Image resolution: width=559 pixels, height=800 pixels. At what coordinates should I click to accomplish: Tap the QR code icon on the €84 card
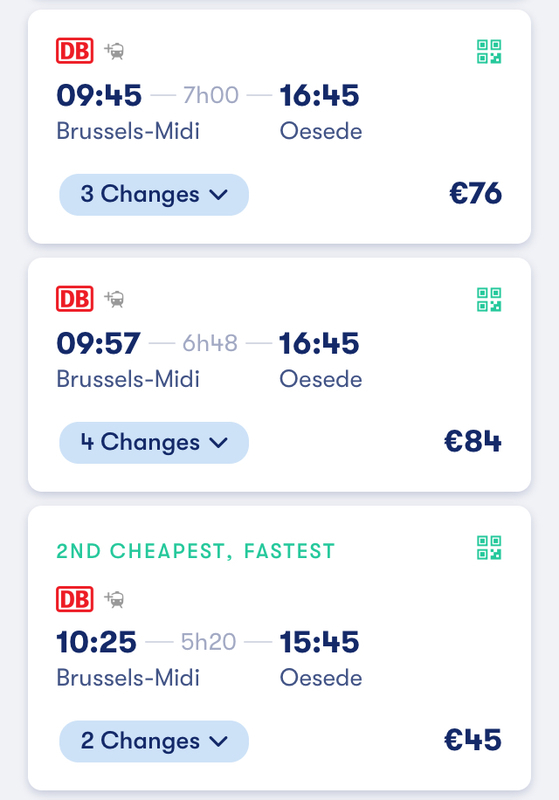(489, 299)
